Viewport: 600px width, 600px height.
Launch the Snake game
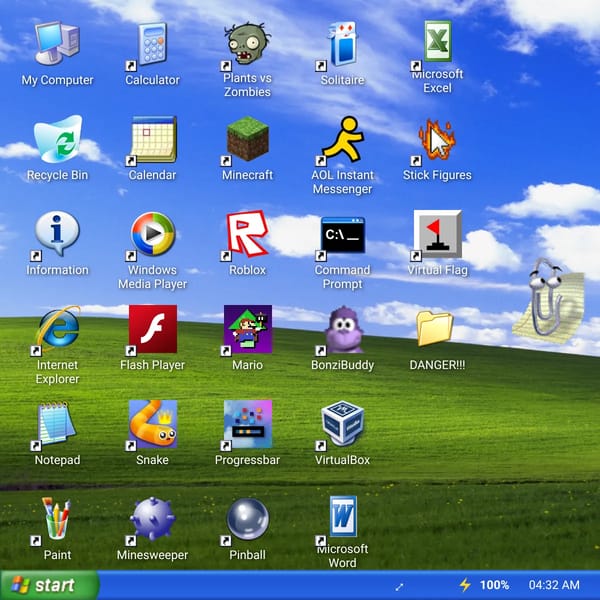coord(153,424)
